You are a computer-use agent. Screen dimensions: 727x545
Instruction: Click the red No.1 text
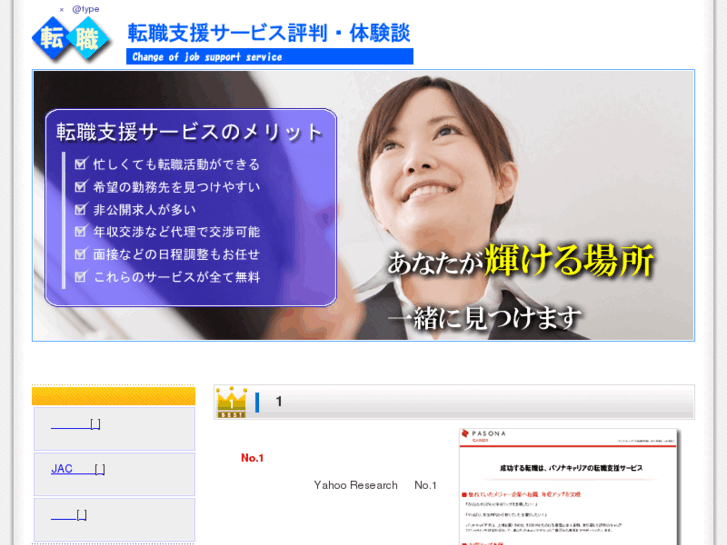tap(252, 458)
